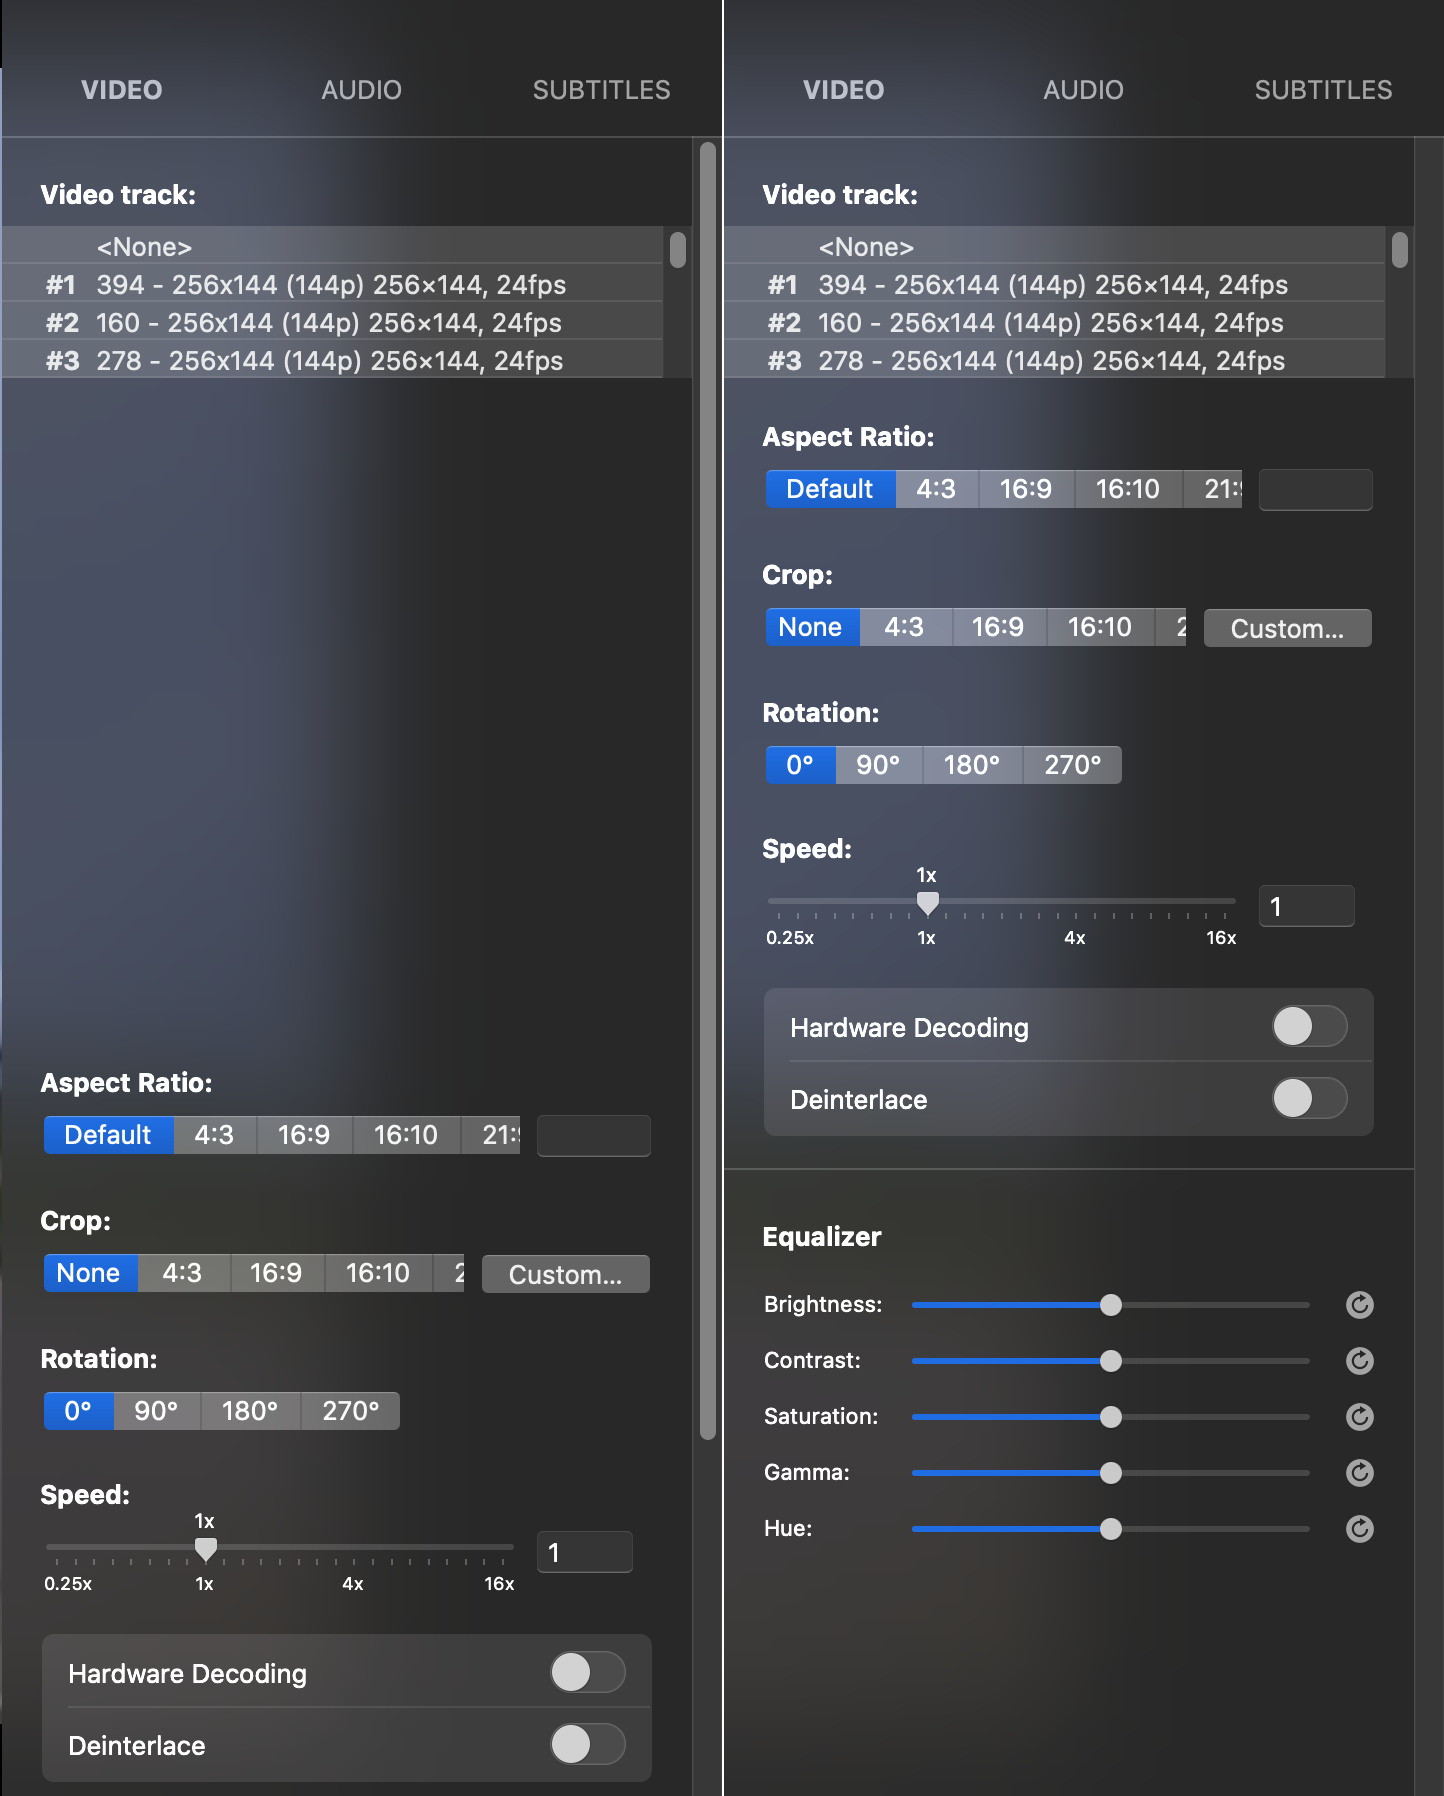Image resolution: width=1444 pixels, height=1796 pixels.
Task: Click the Brightness slider handle
Action: 1111,1305
